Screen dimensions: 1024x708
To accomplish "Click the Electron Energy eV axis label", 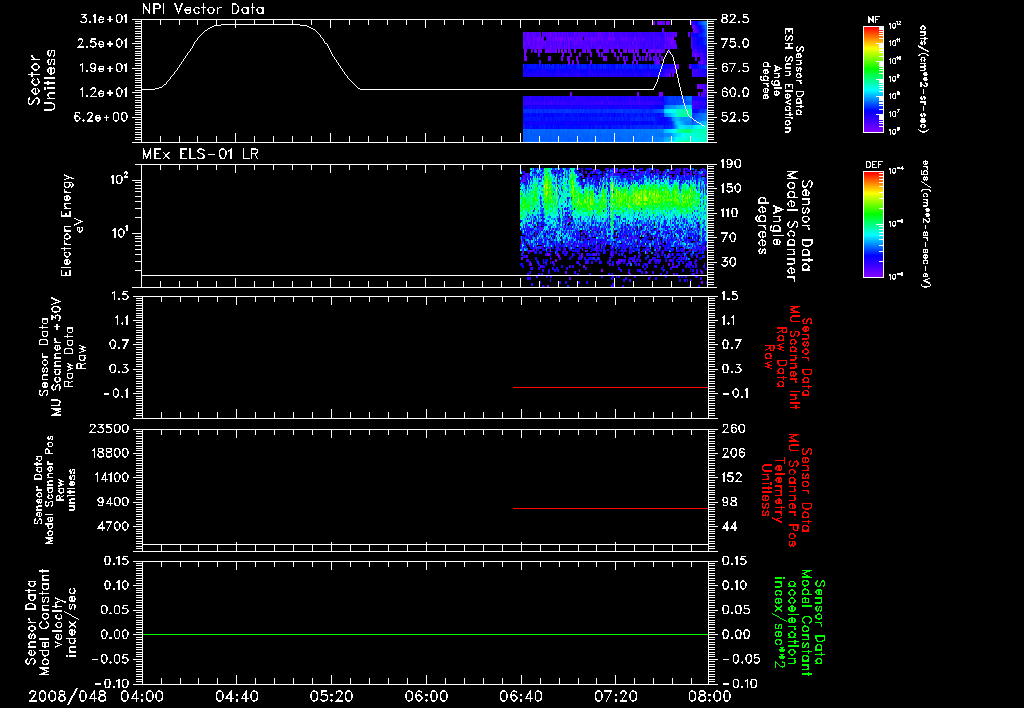I will click(x=73, y=225).
